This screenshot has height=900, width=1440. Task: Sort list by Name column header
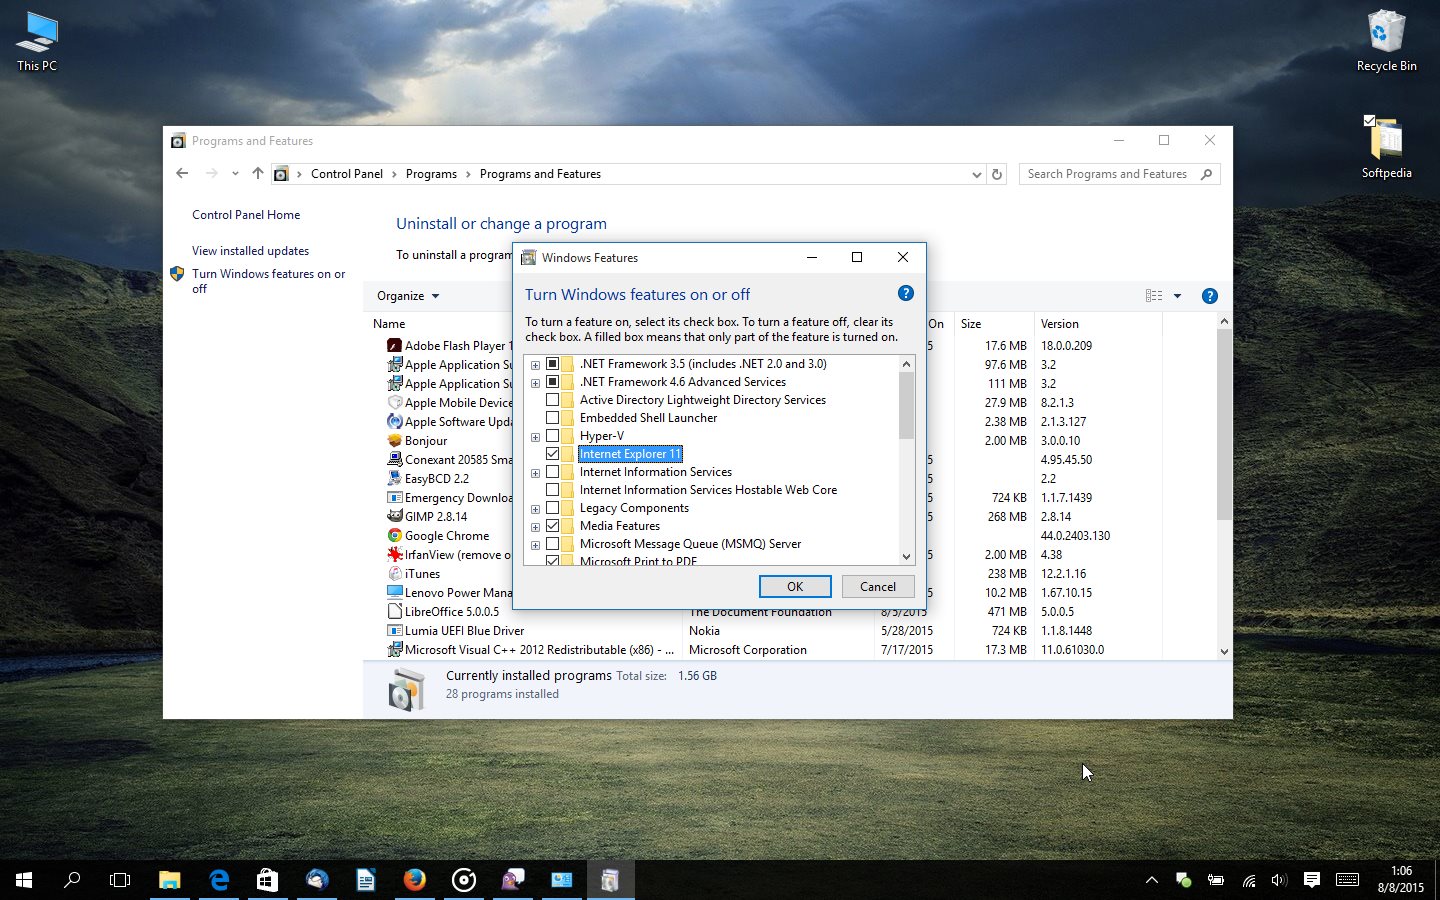click(x=389, y=324)
